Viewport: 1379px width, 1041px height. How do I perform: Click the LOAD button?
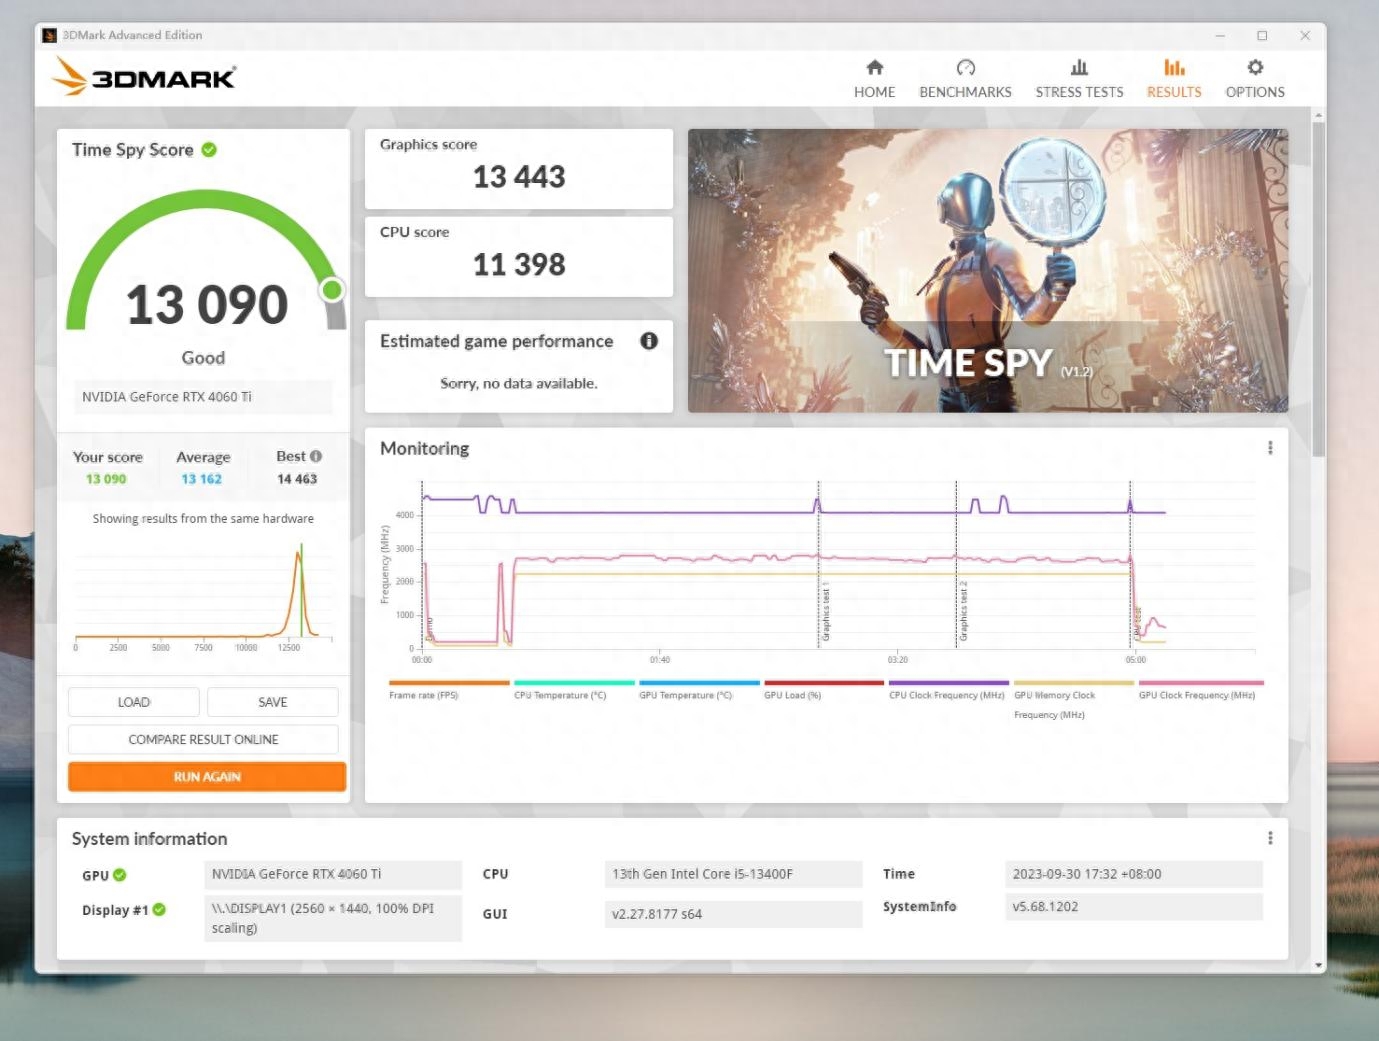134,702
